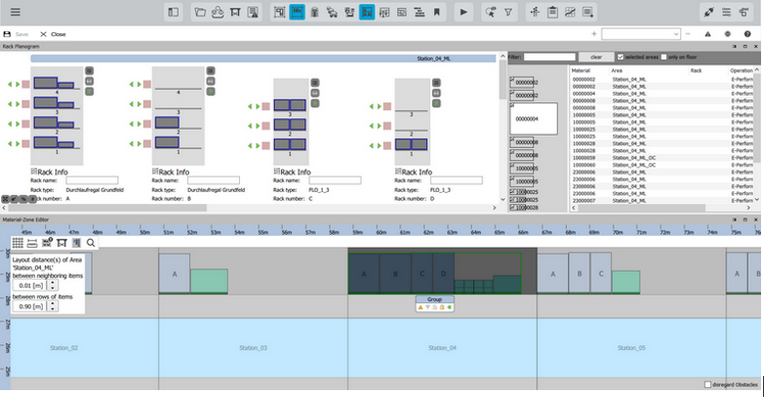The image size is (764, 397).
Task: Decrease the between rows of items distance
Action: coord(53,309)
